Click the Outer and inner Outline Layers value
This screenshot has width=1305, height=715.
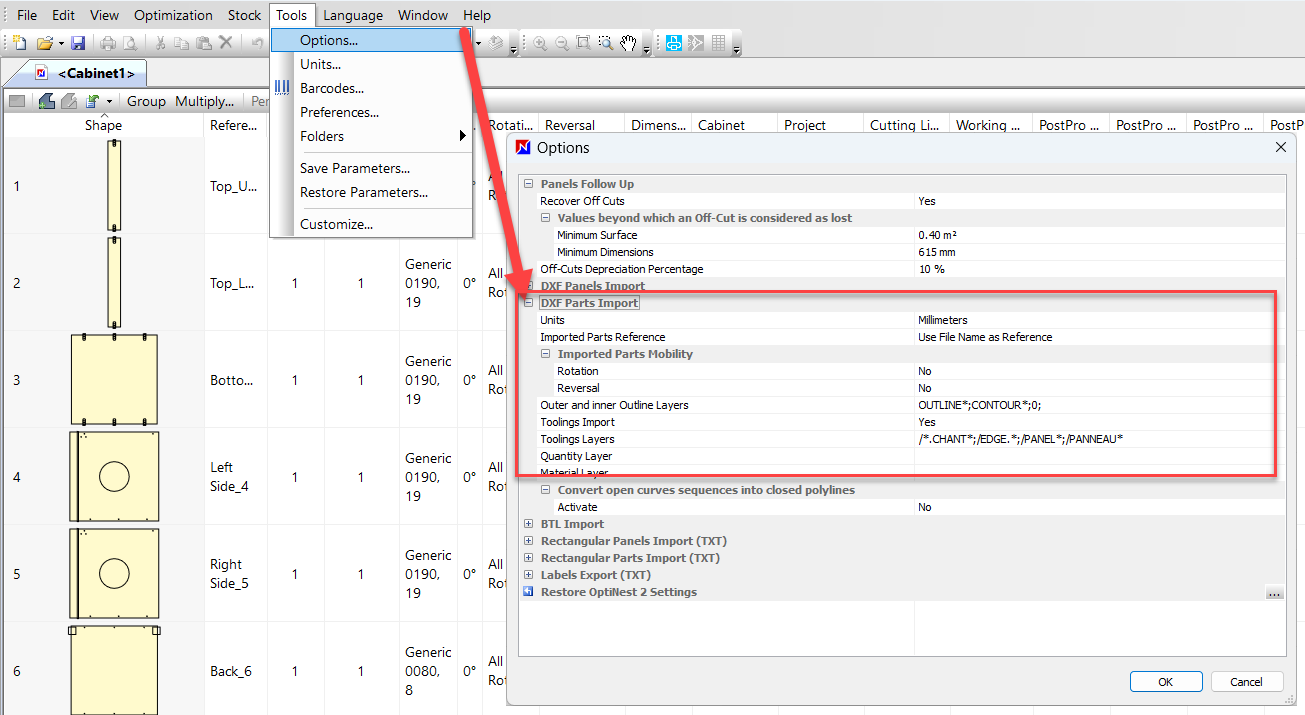click(x=1099, y=405)
